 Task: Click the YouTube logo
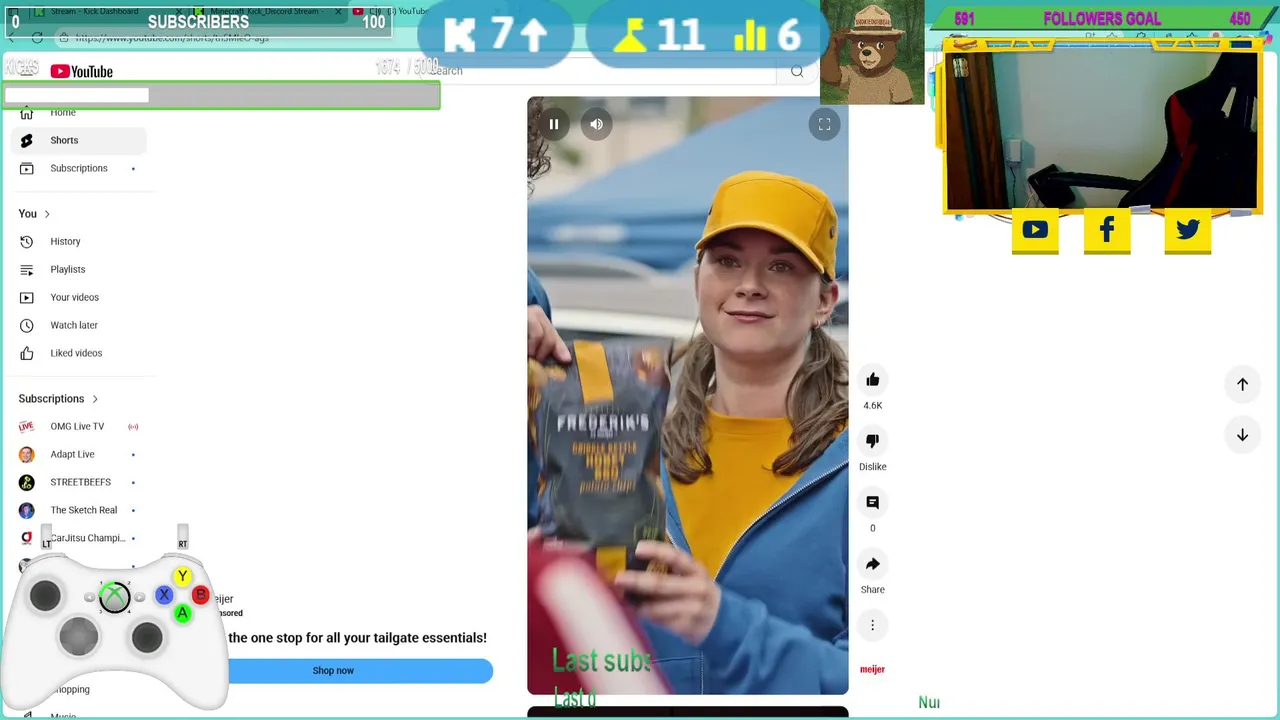(81, 72)
